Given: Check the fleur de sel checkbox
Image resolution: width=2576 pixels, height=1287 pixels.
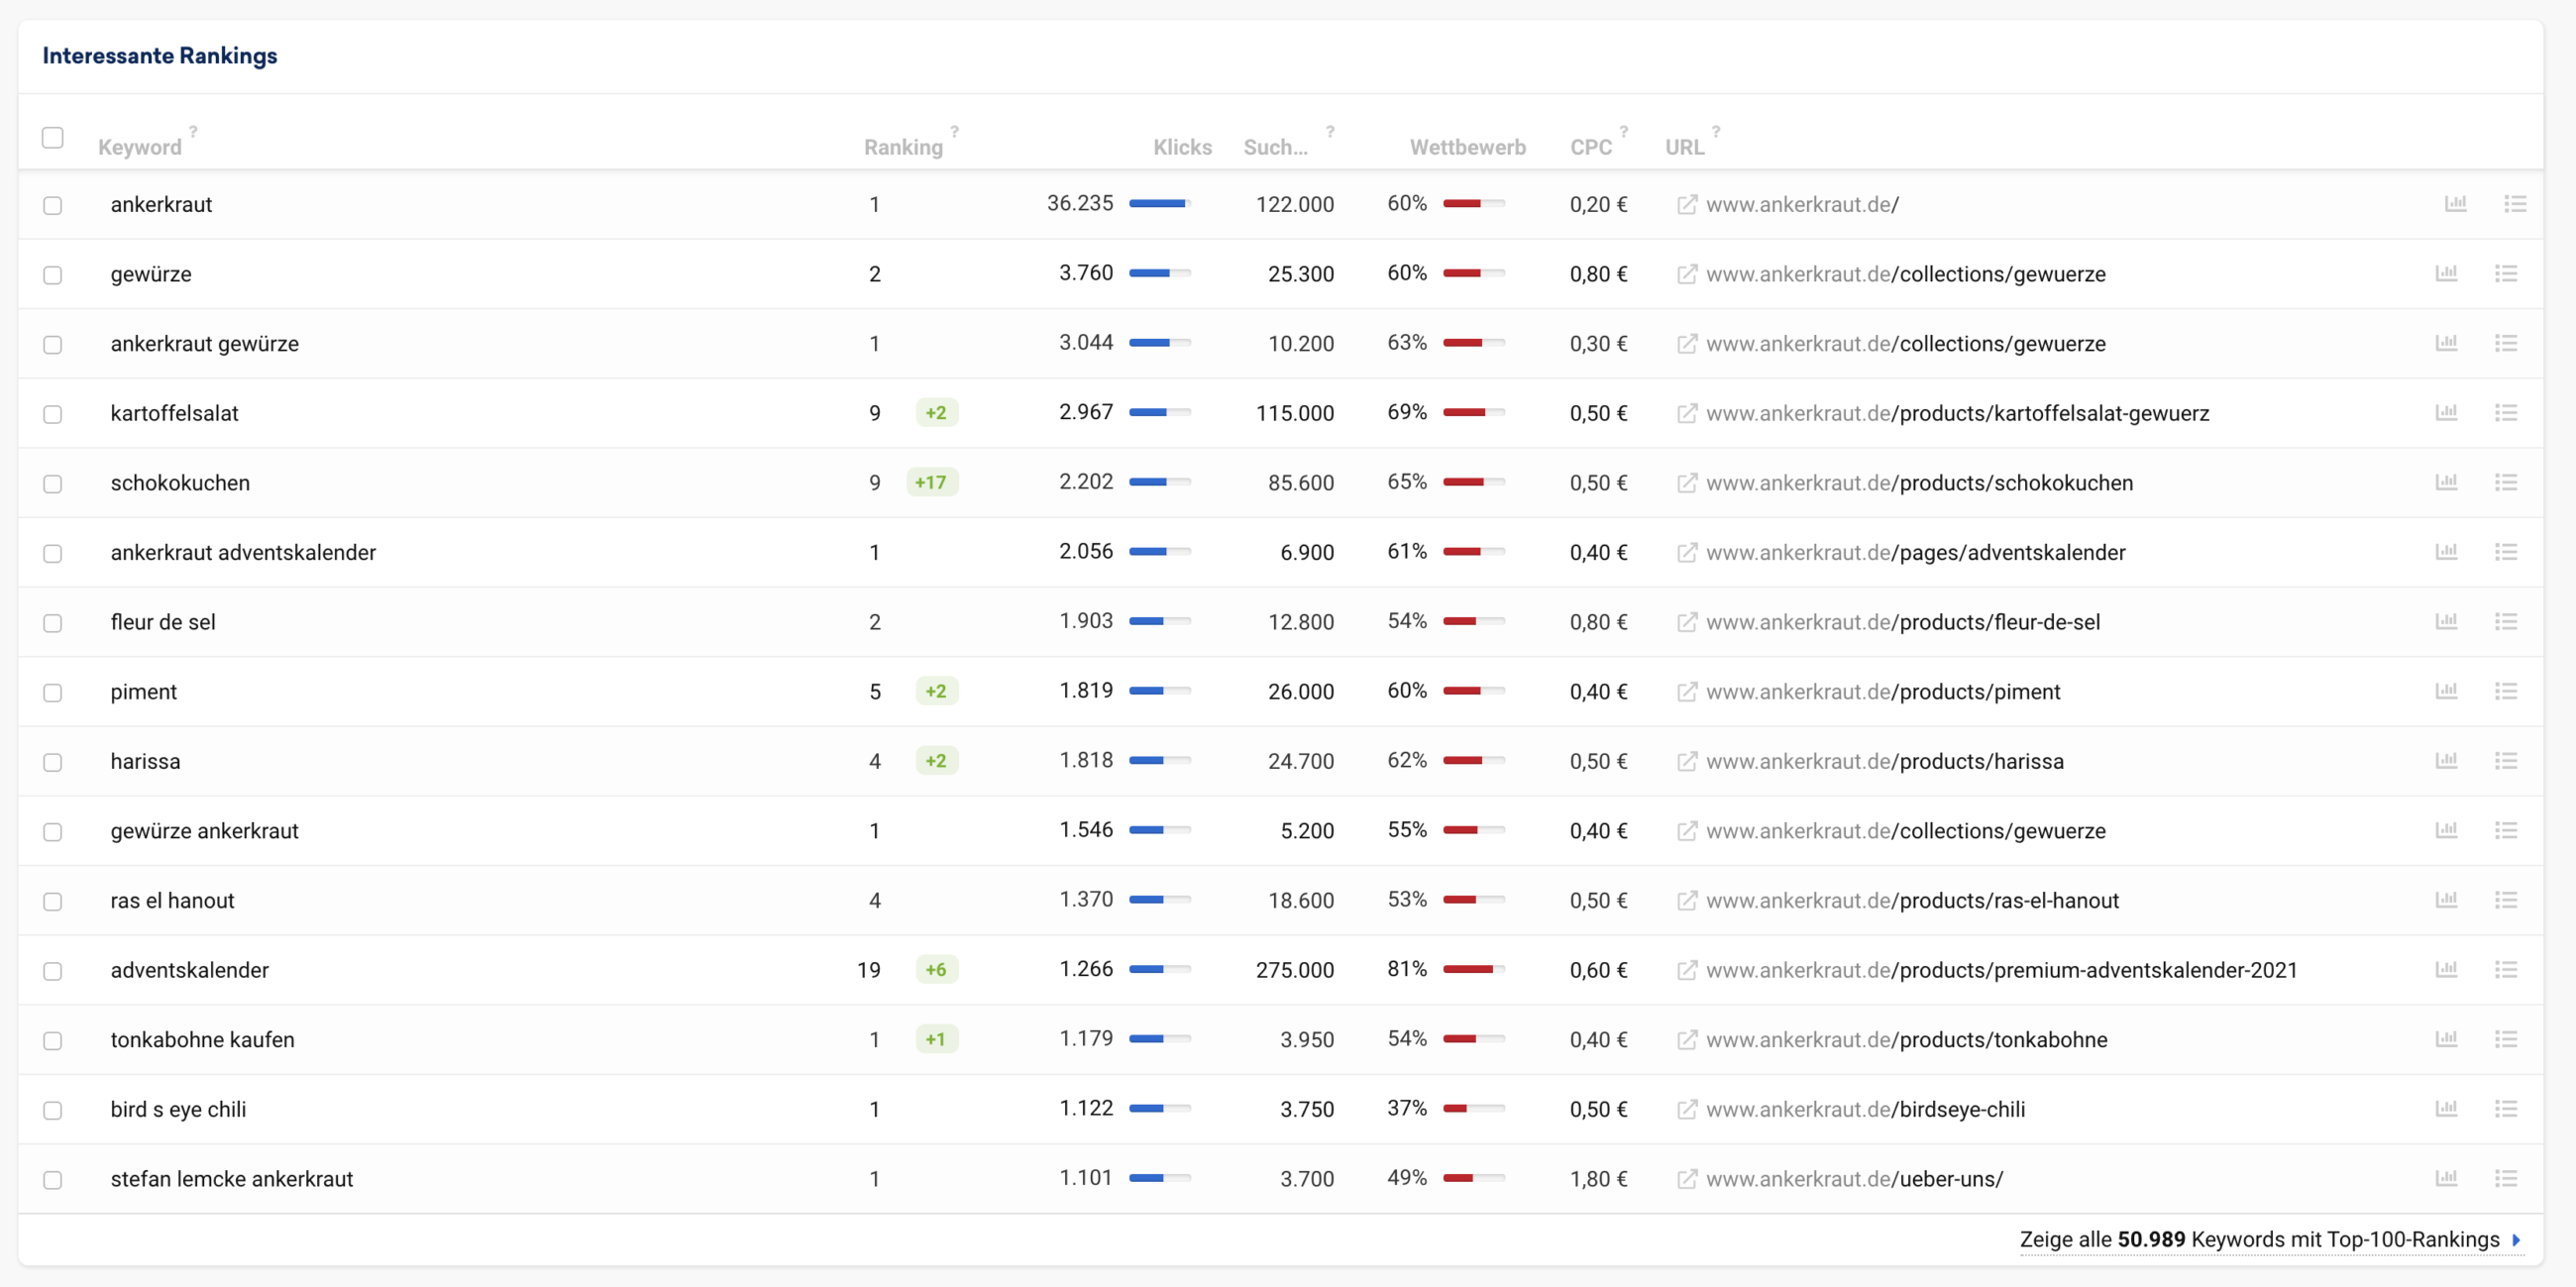Looking at the screenshot, I should [x=53, y=623].
